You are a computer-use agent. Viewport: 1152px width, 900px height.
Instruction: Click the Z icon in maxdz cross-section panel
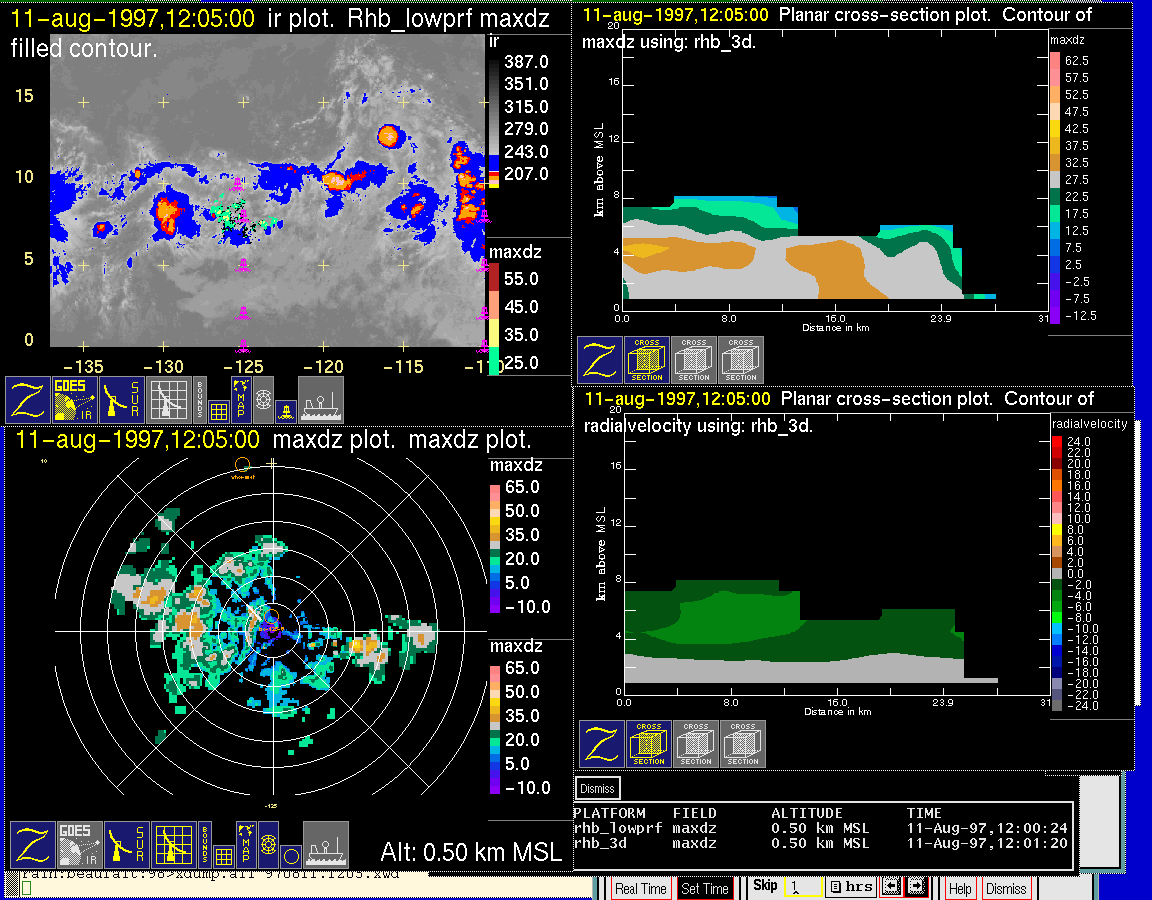599,360
